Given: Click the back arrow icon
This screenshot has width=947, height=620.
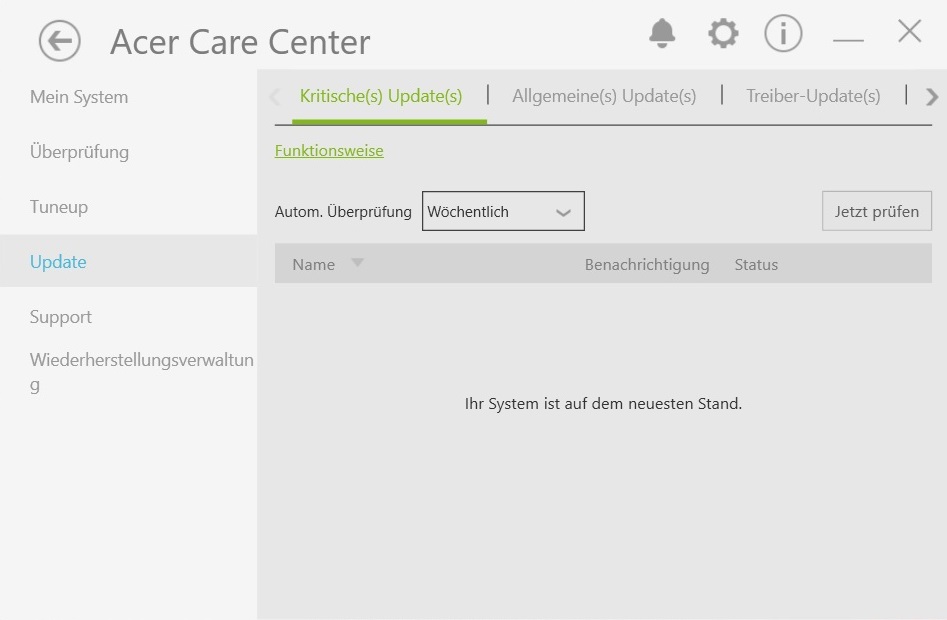Looking at the screenshot, I should click(59, 41).
